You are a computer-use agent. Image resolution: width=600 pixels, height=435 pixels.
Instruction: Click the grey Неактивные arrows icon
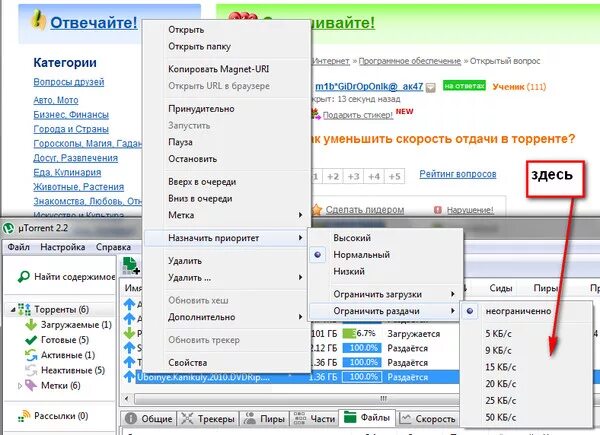tap(31, 370)
